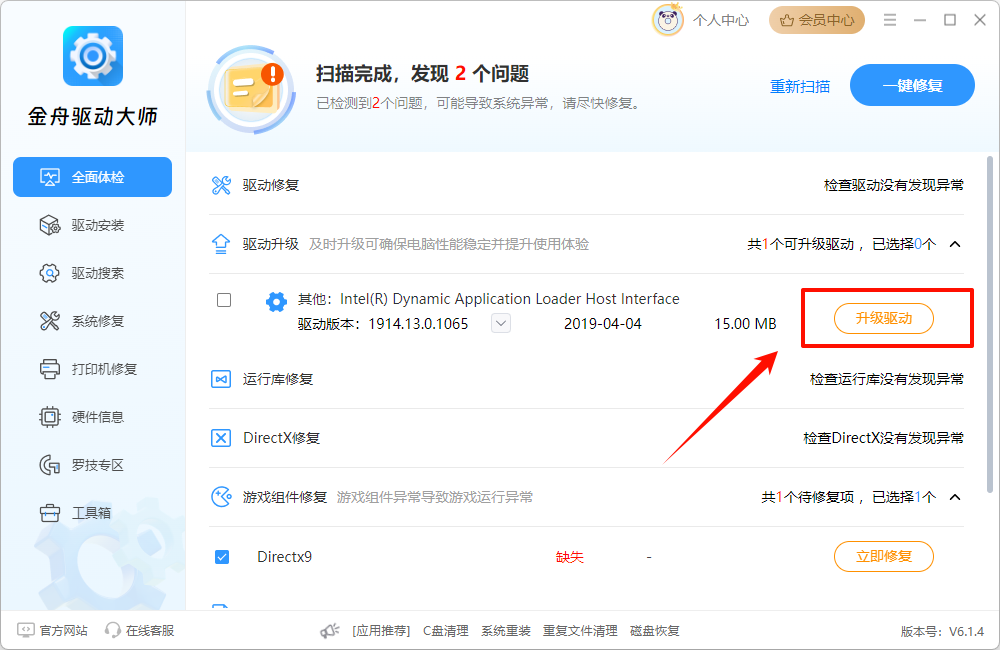The height and width of the screenshot is (650, 1000).
Task: Collapse the 驱动升级 section chevron
Action: tap(954, 242)
